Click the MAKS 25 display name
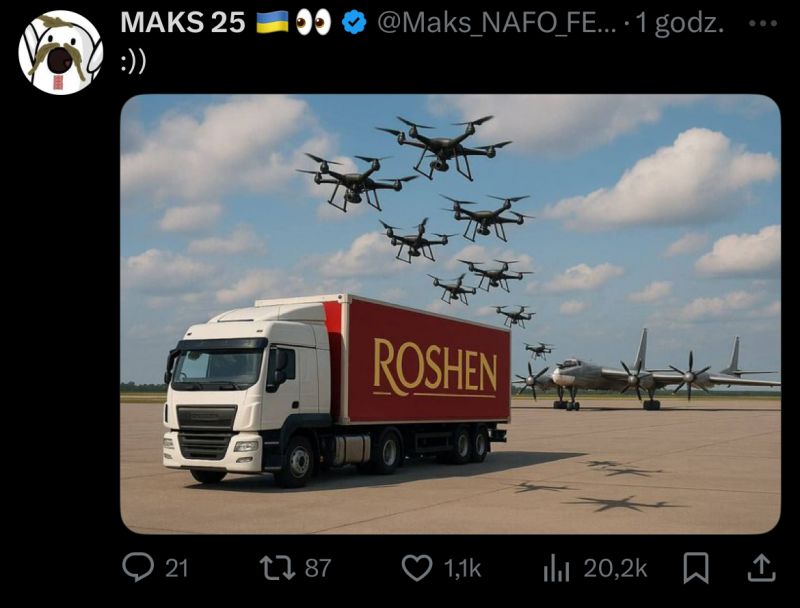Viewport: 800px width, 608px height. [x=183, y=23]
